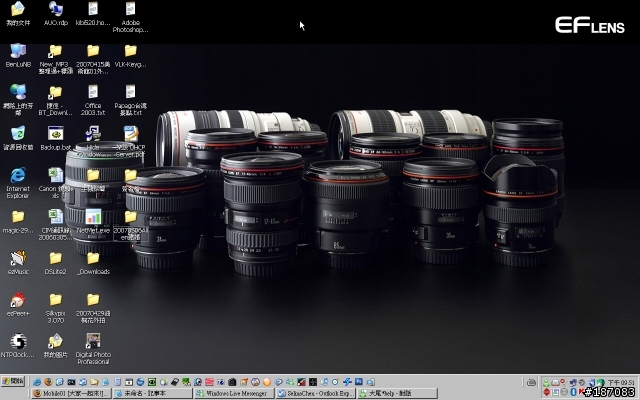
Task: Click the system clock showing 09:51
Action: (621, 382)
